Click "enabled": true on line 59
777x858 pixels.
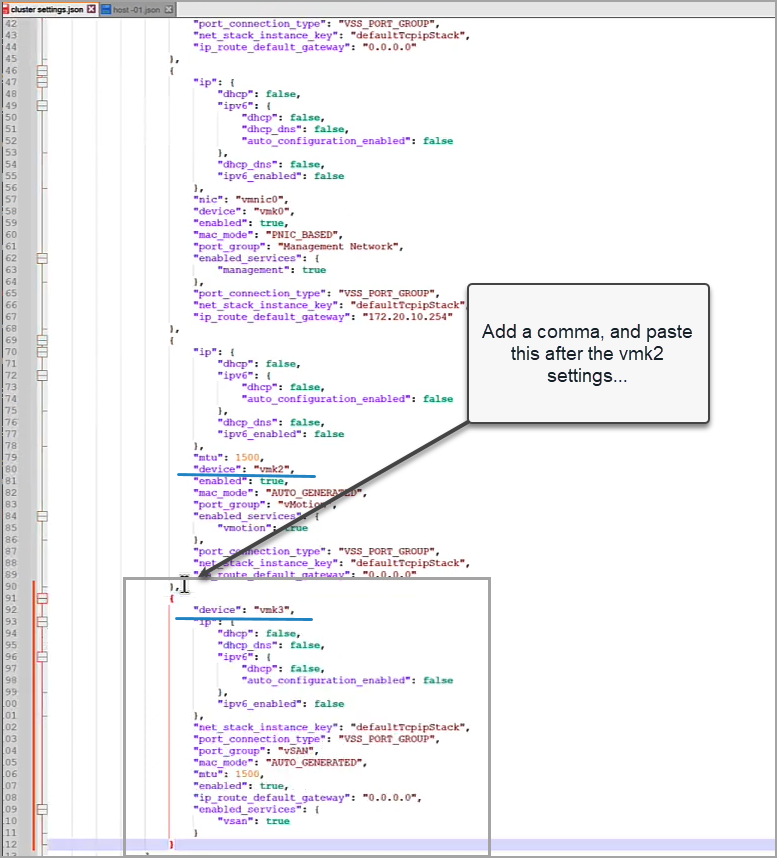point(241,223)
